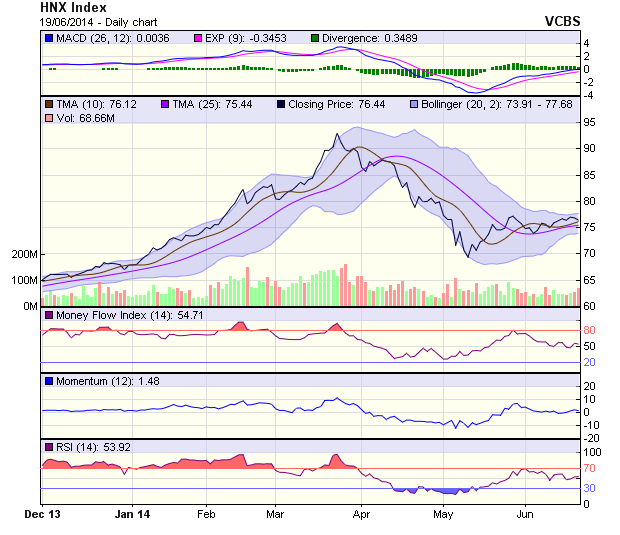Click the light blue Bollinger legend square

[x=412, y=104]
